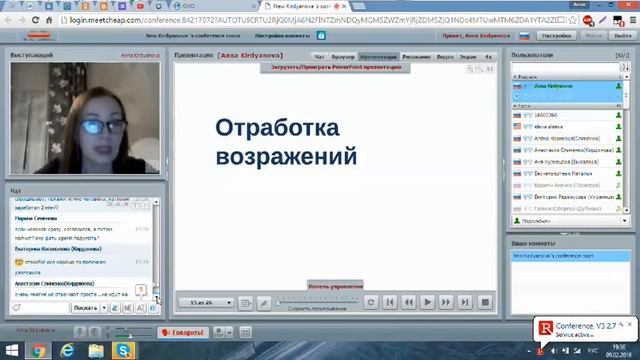Fast-forward presentation with double-right arrows
This screenshot has width=640, height=360.
pyautogui.click(x=446, y=302)
